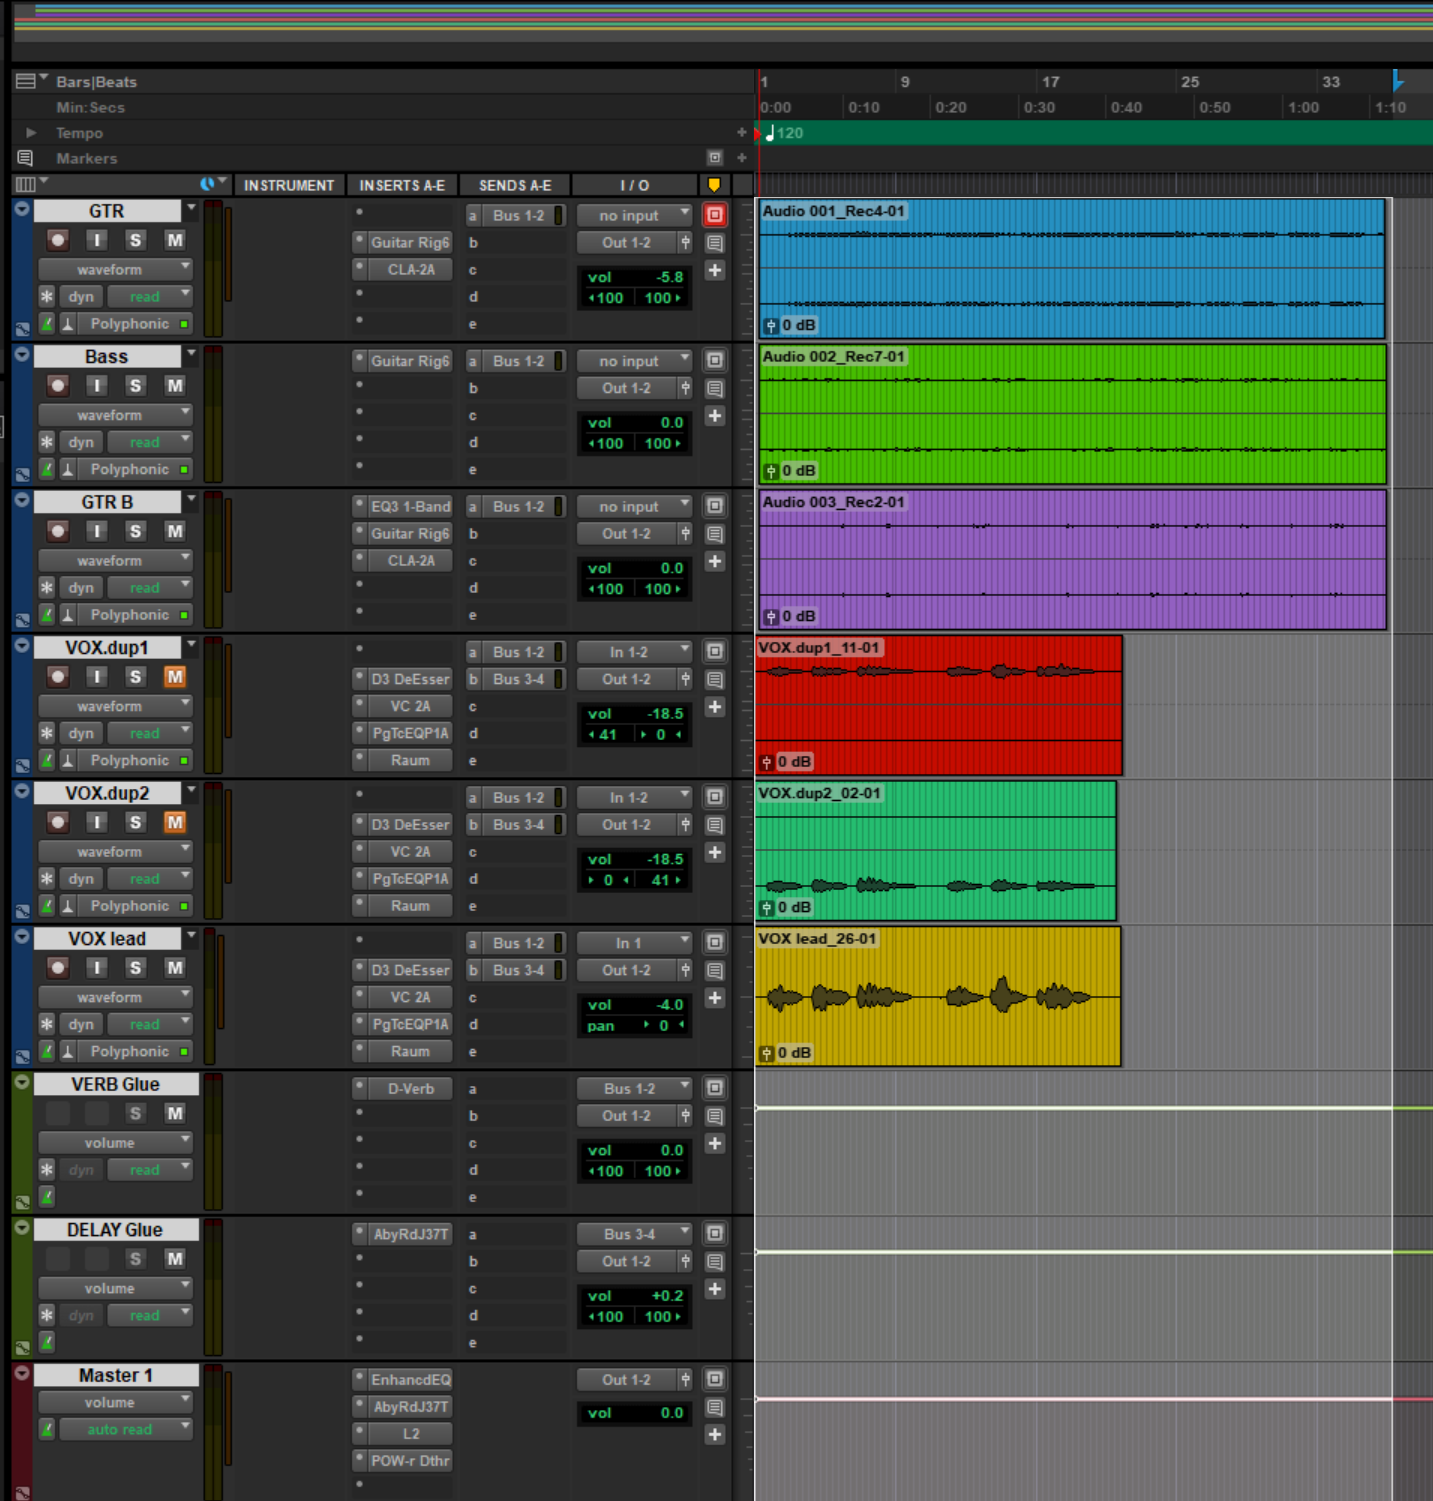This screenshot has height=1501, width=1433.
Task: Open the comments icon on VOX.dup1 track
Action: [x=714, y=680]
